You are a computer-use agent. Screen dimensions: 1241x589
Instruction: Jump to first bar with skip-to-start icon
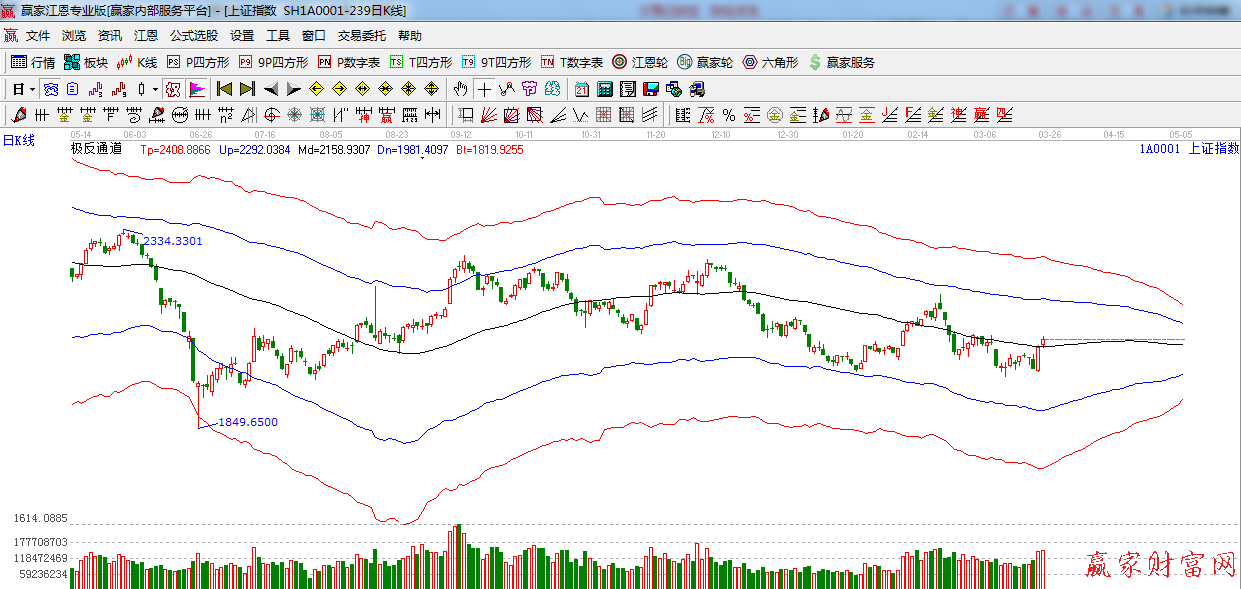(x=225, y=89)
